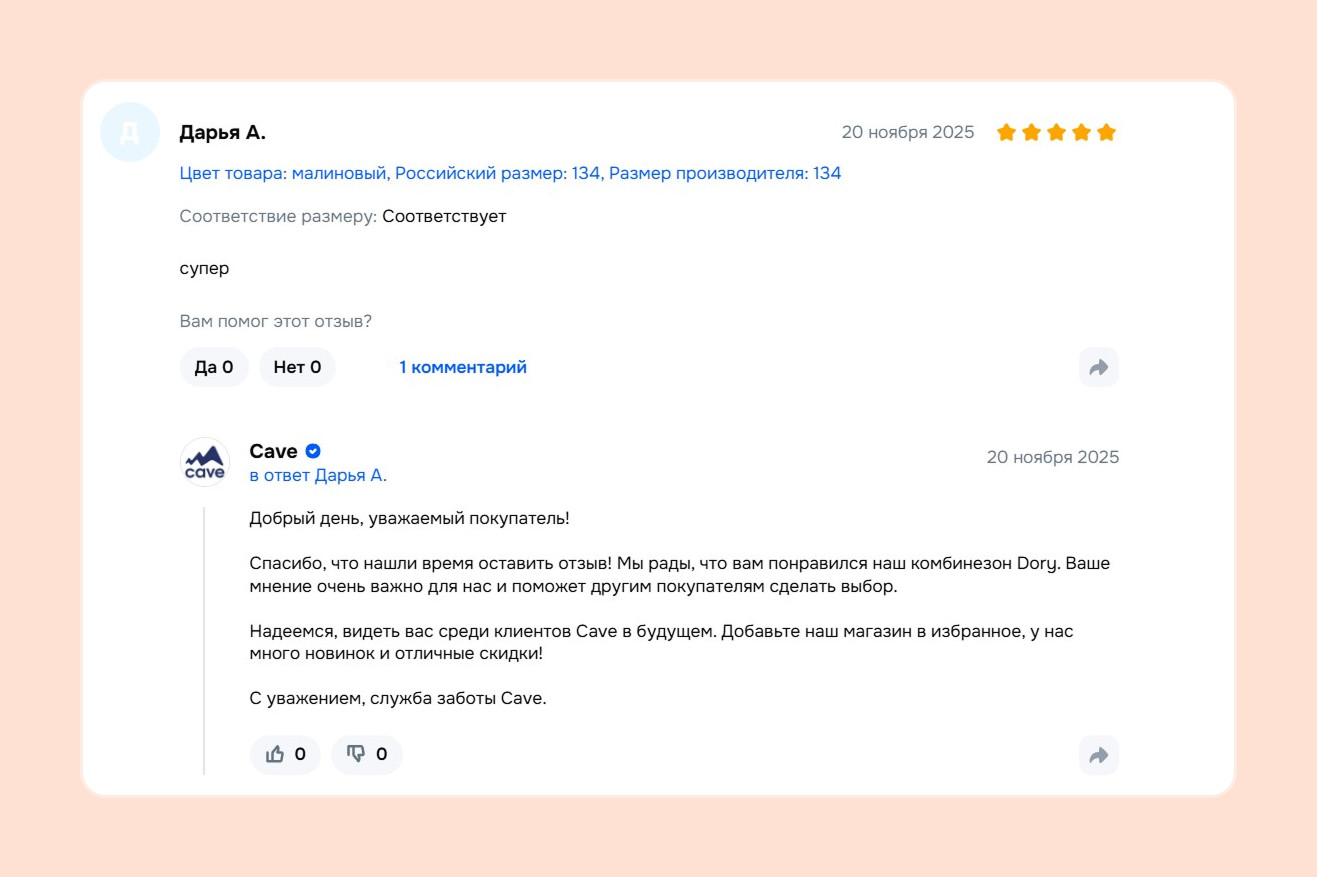This screenshot has height=877, width=1317.
Task: Click the Дарья А. round avatar
Action: (x=130, y=132)
